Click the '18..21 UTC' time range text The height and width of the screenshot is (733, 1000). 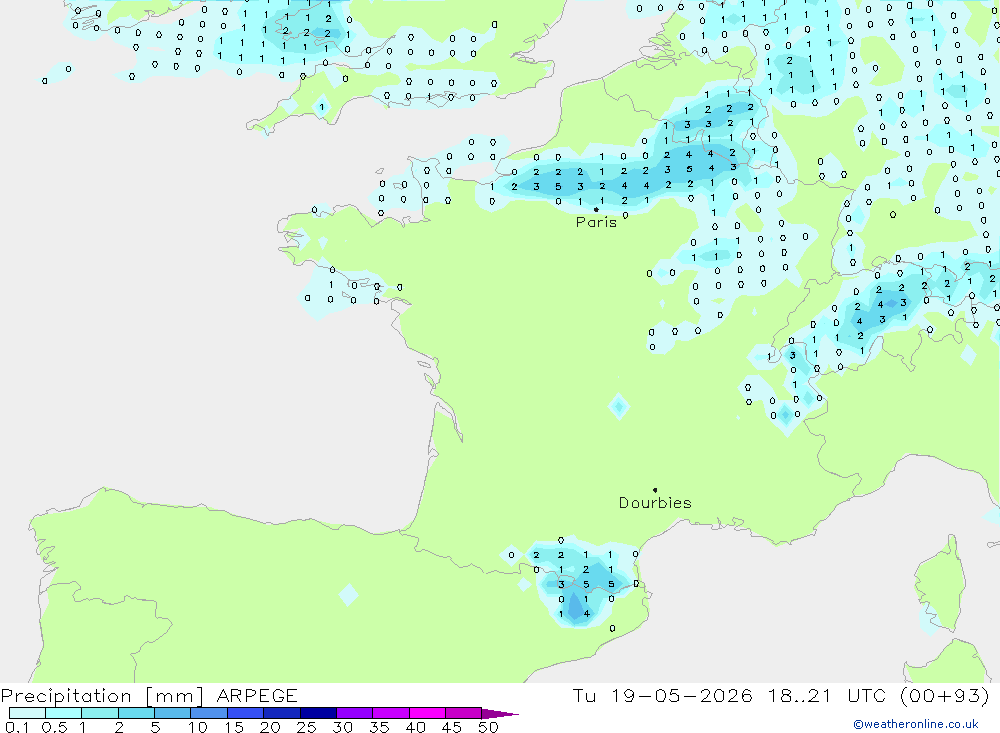pos(828,696)
